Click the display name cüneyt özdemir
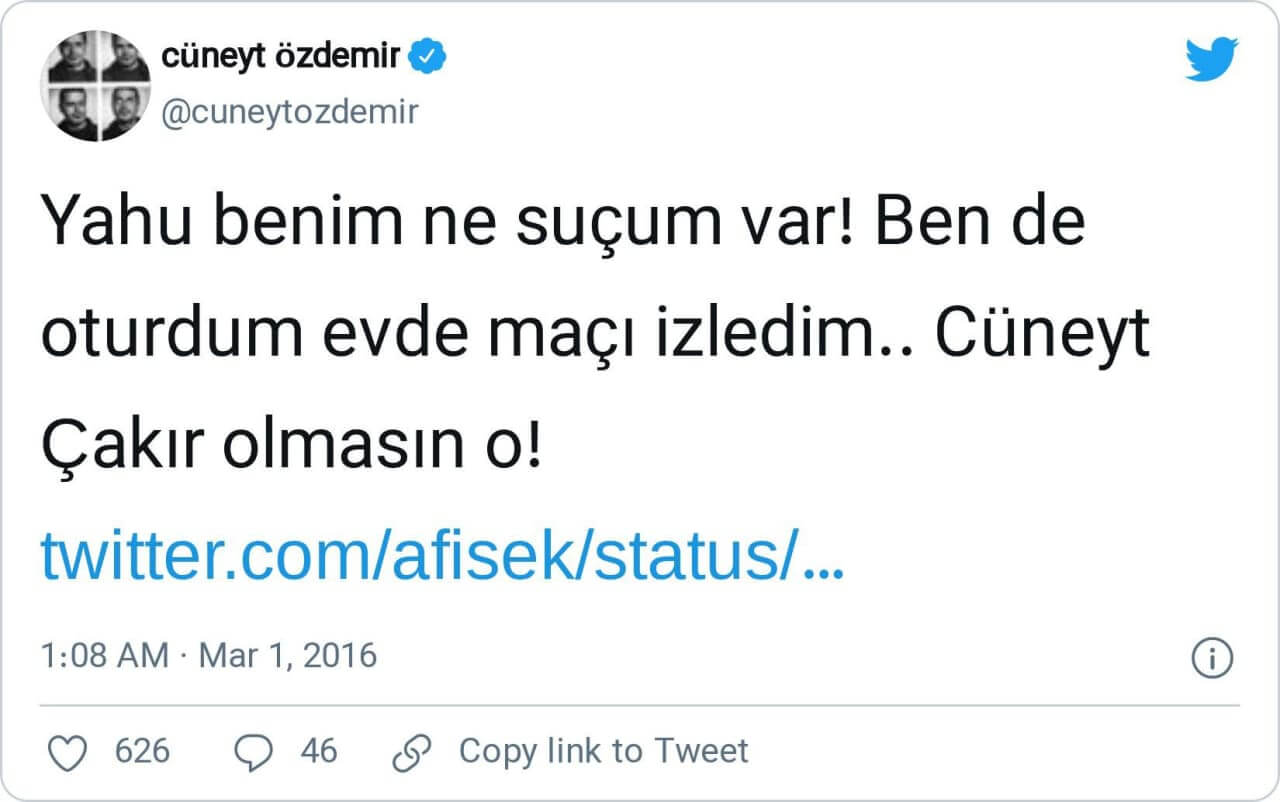 [281, 58]
